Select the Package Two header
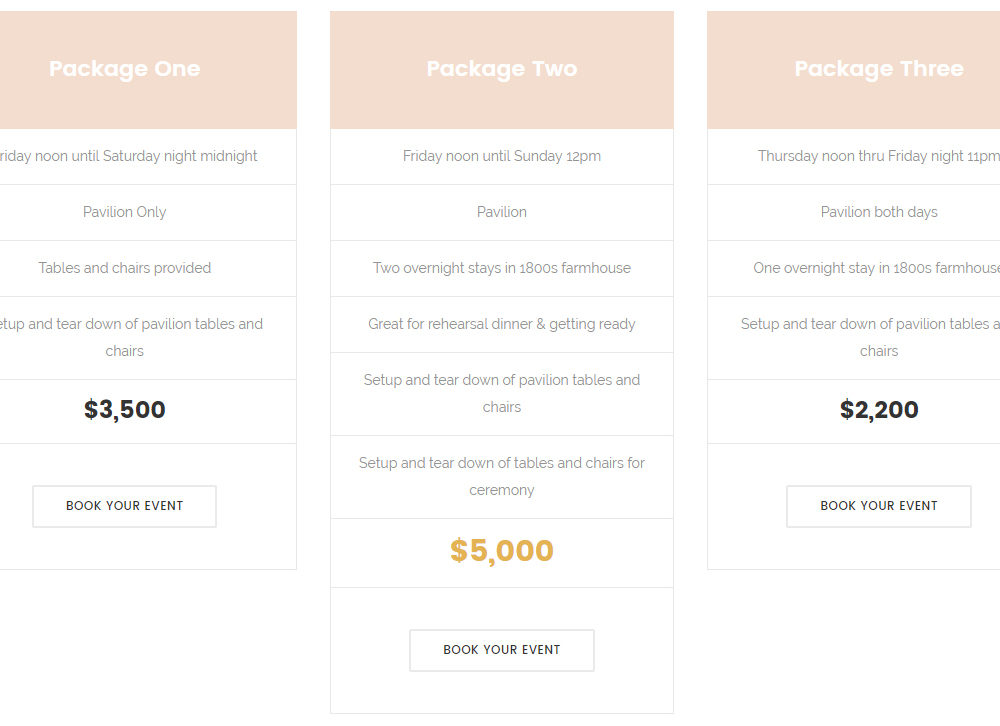 click(x=502, y=69)
